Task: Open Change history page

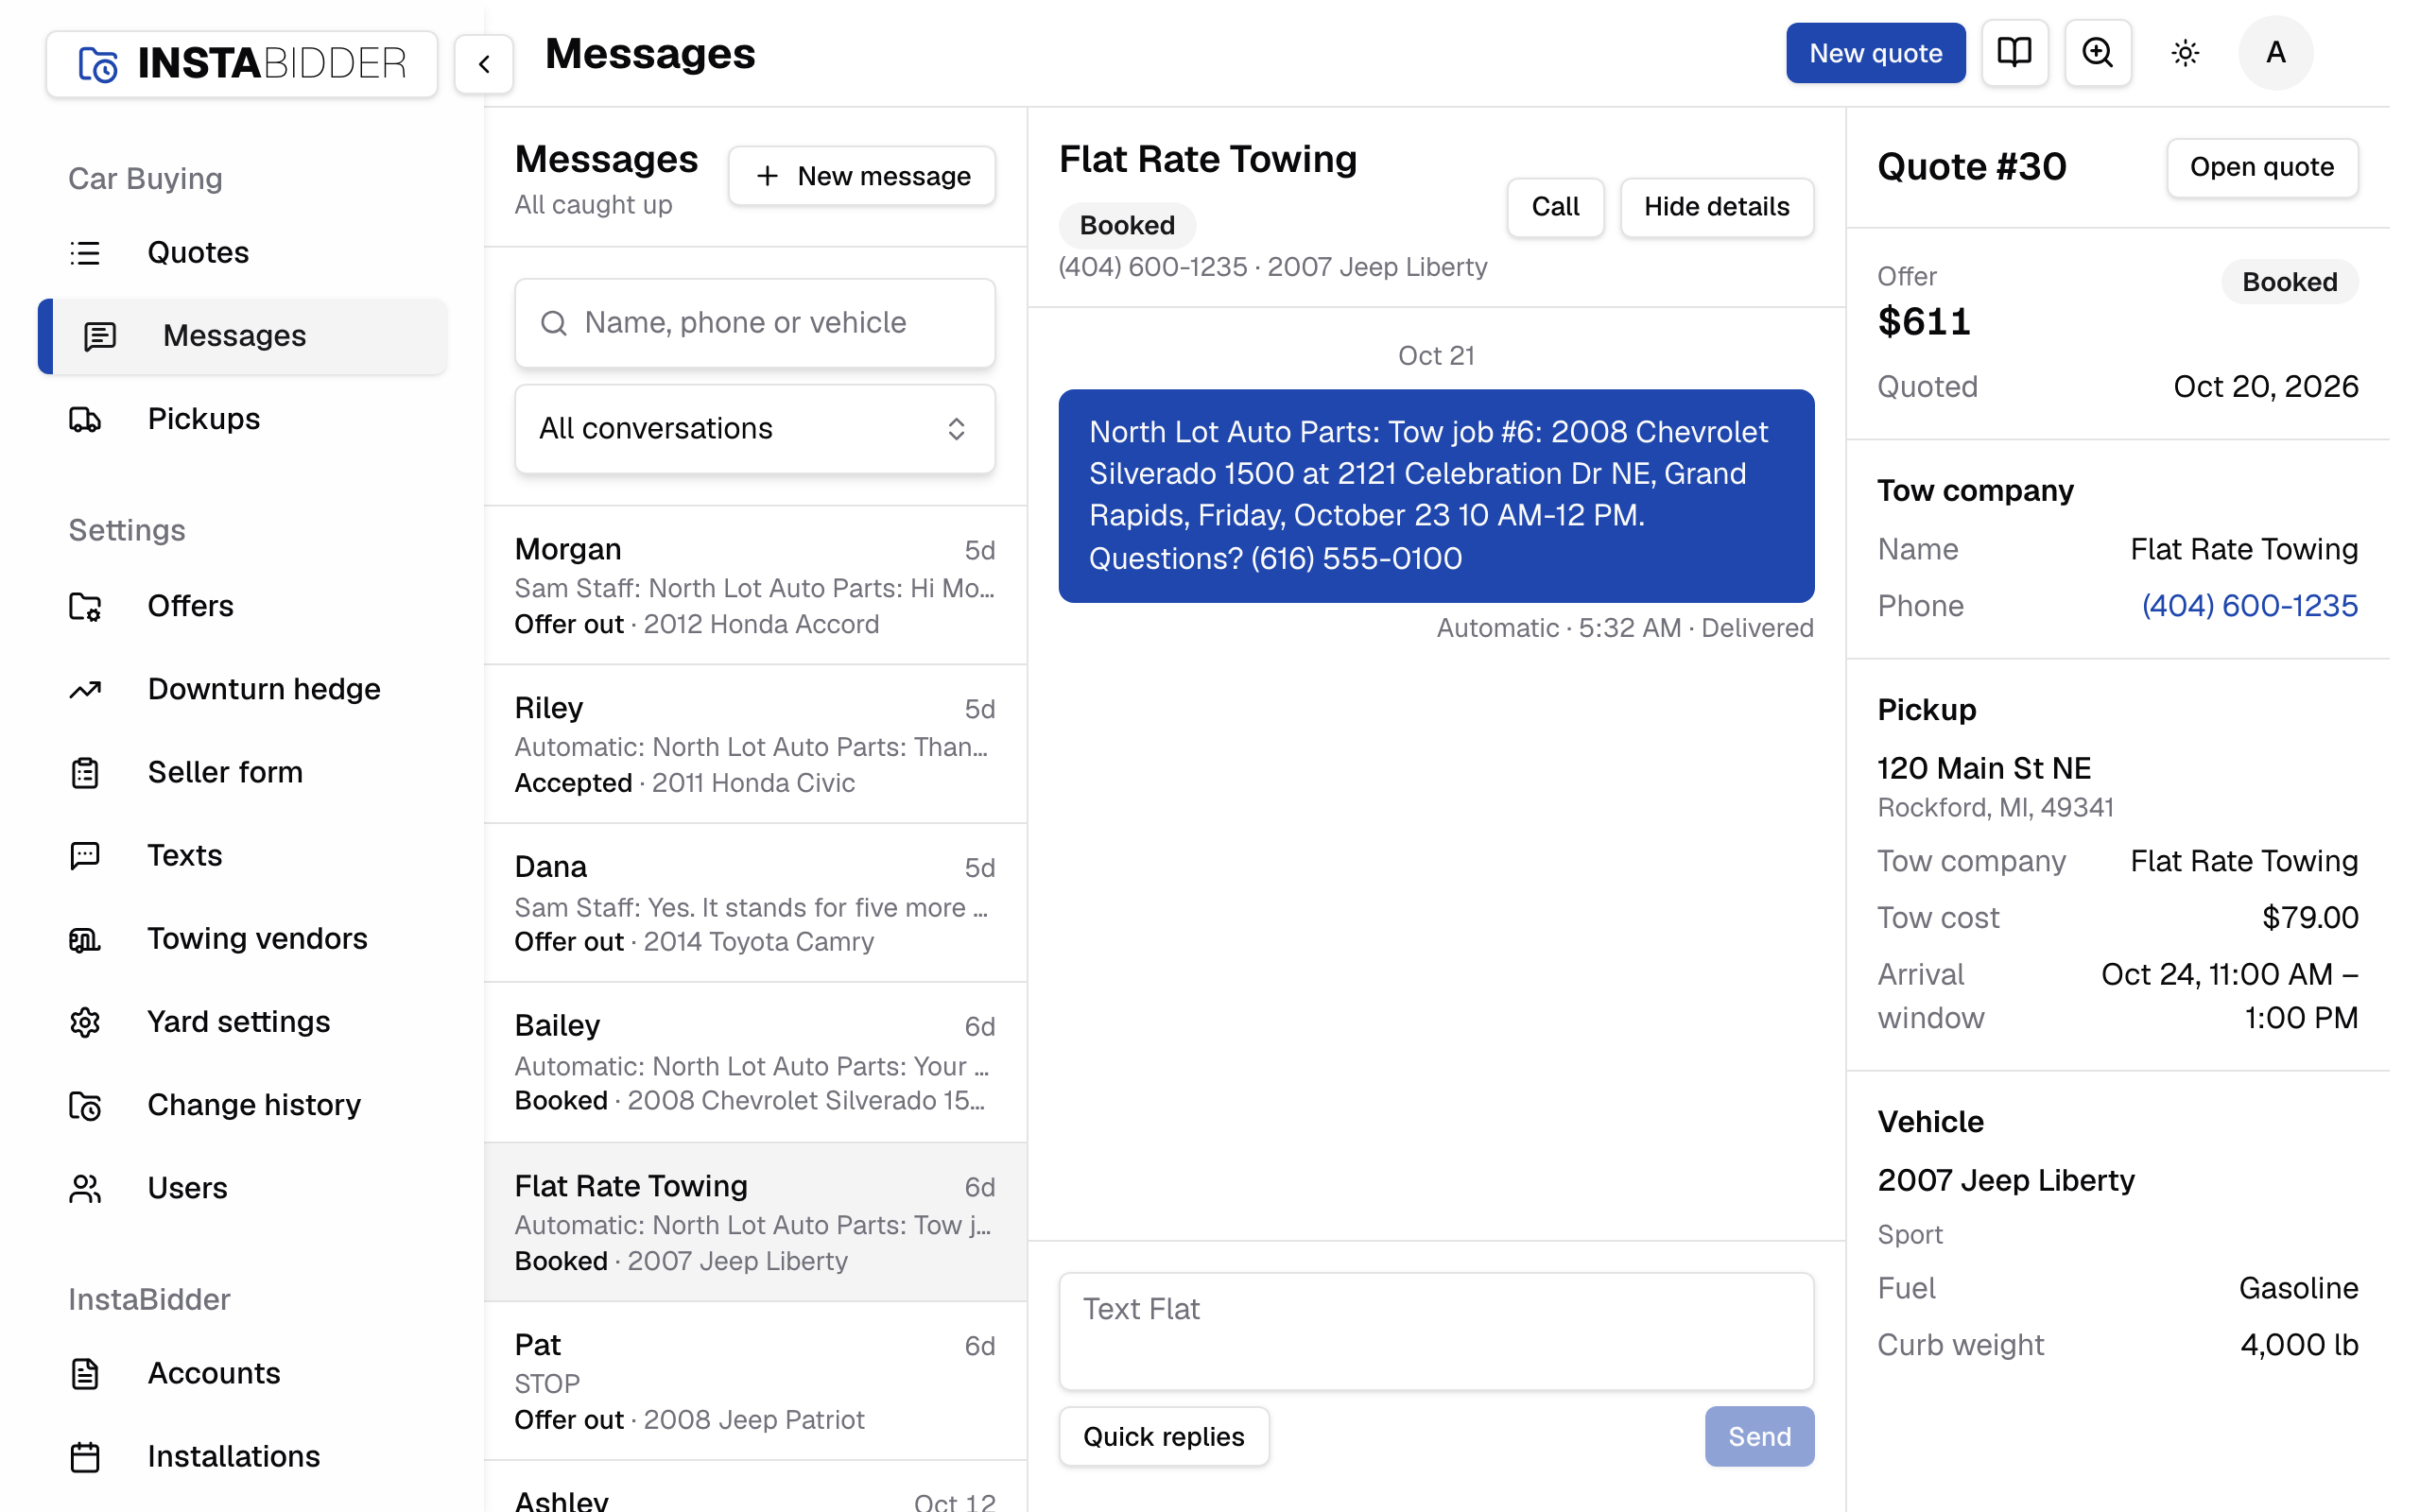Action: tap(242, 1104)
